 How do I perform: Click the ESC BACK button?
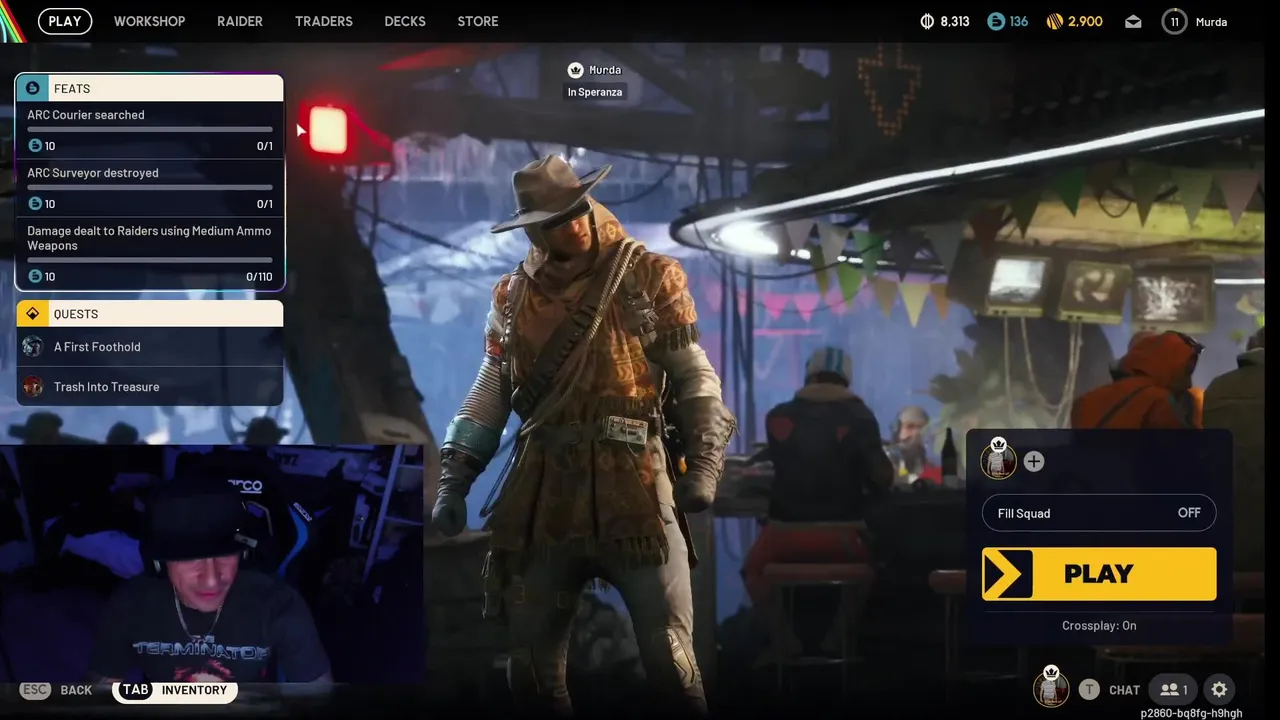click(x=57, y=690)
